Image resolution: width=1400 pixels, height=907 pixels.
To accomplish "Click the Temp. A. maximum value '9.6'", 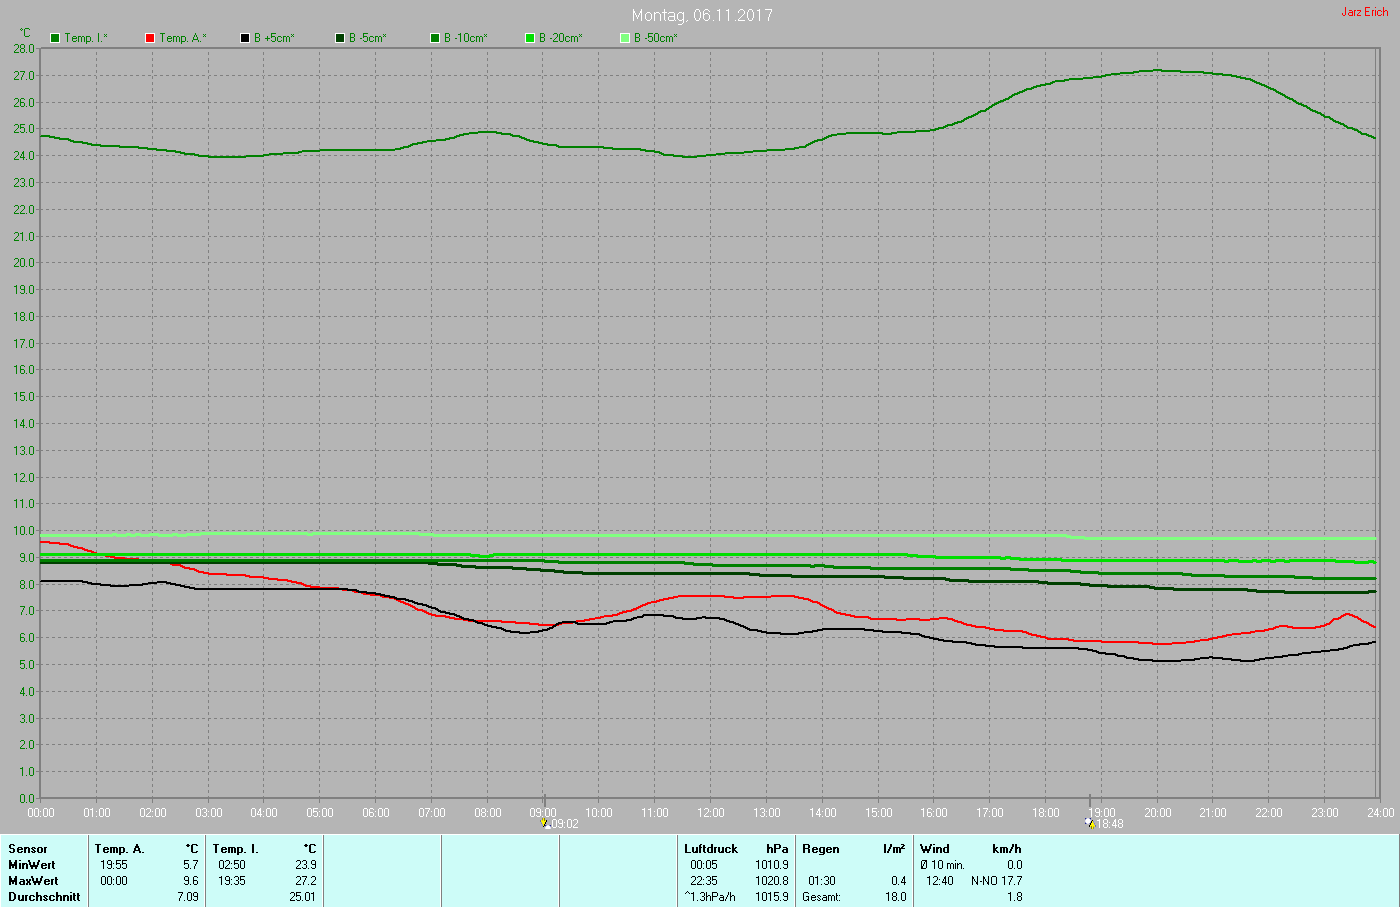I will point(191,881).
